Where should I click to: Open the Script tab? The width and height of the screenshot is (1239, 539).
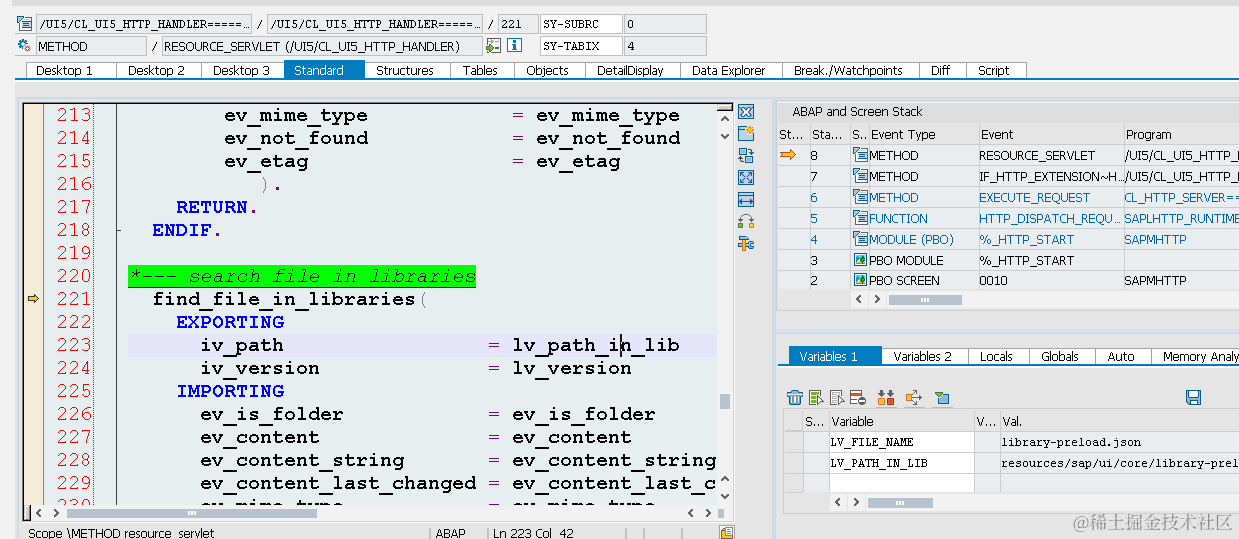coord(994,70)
